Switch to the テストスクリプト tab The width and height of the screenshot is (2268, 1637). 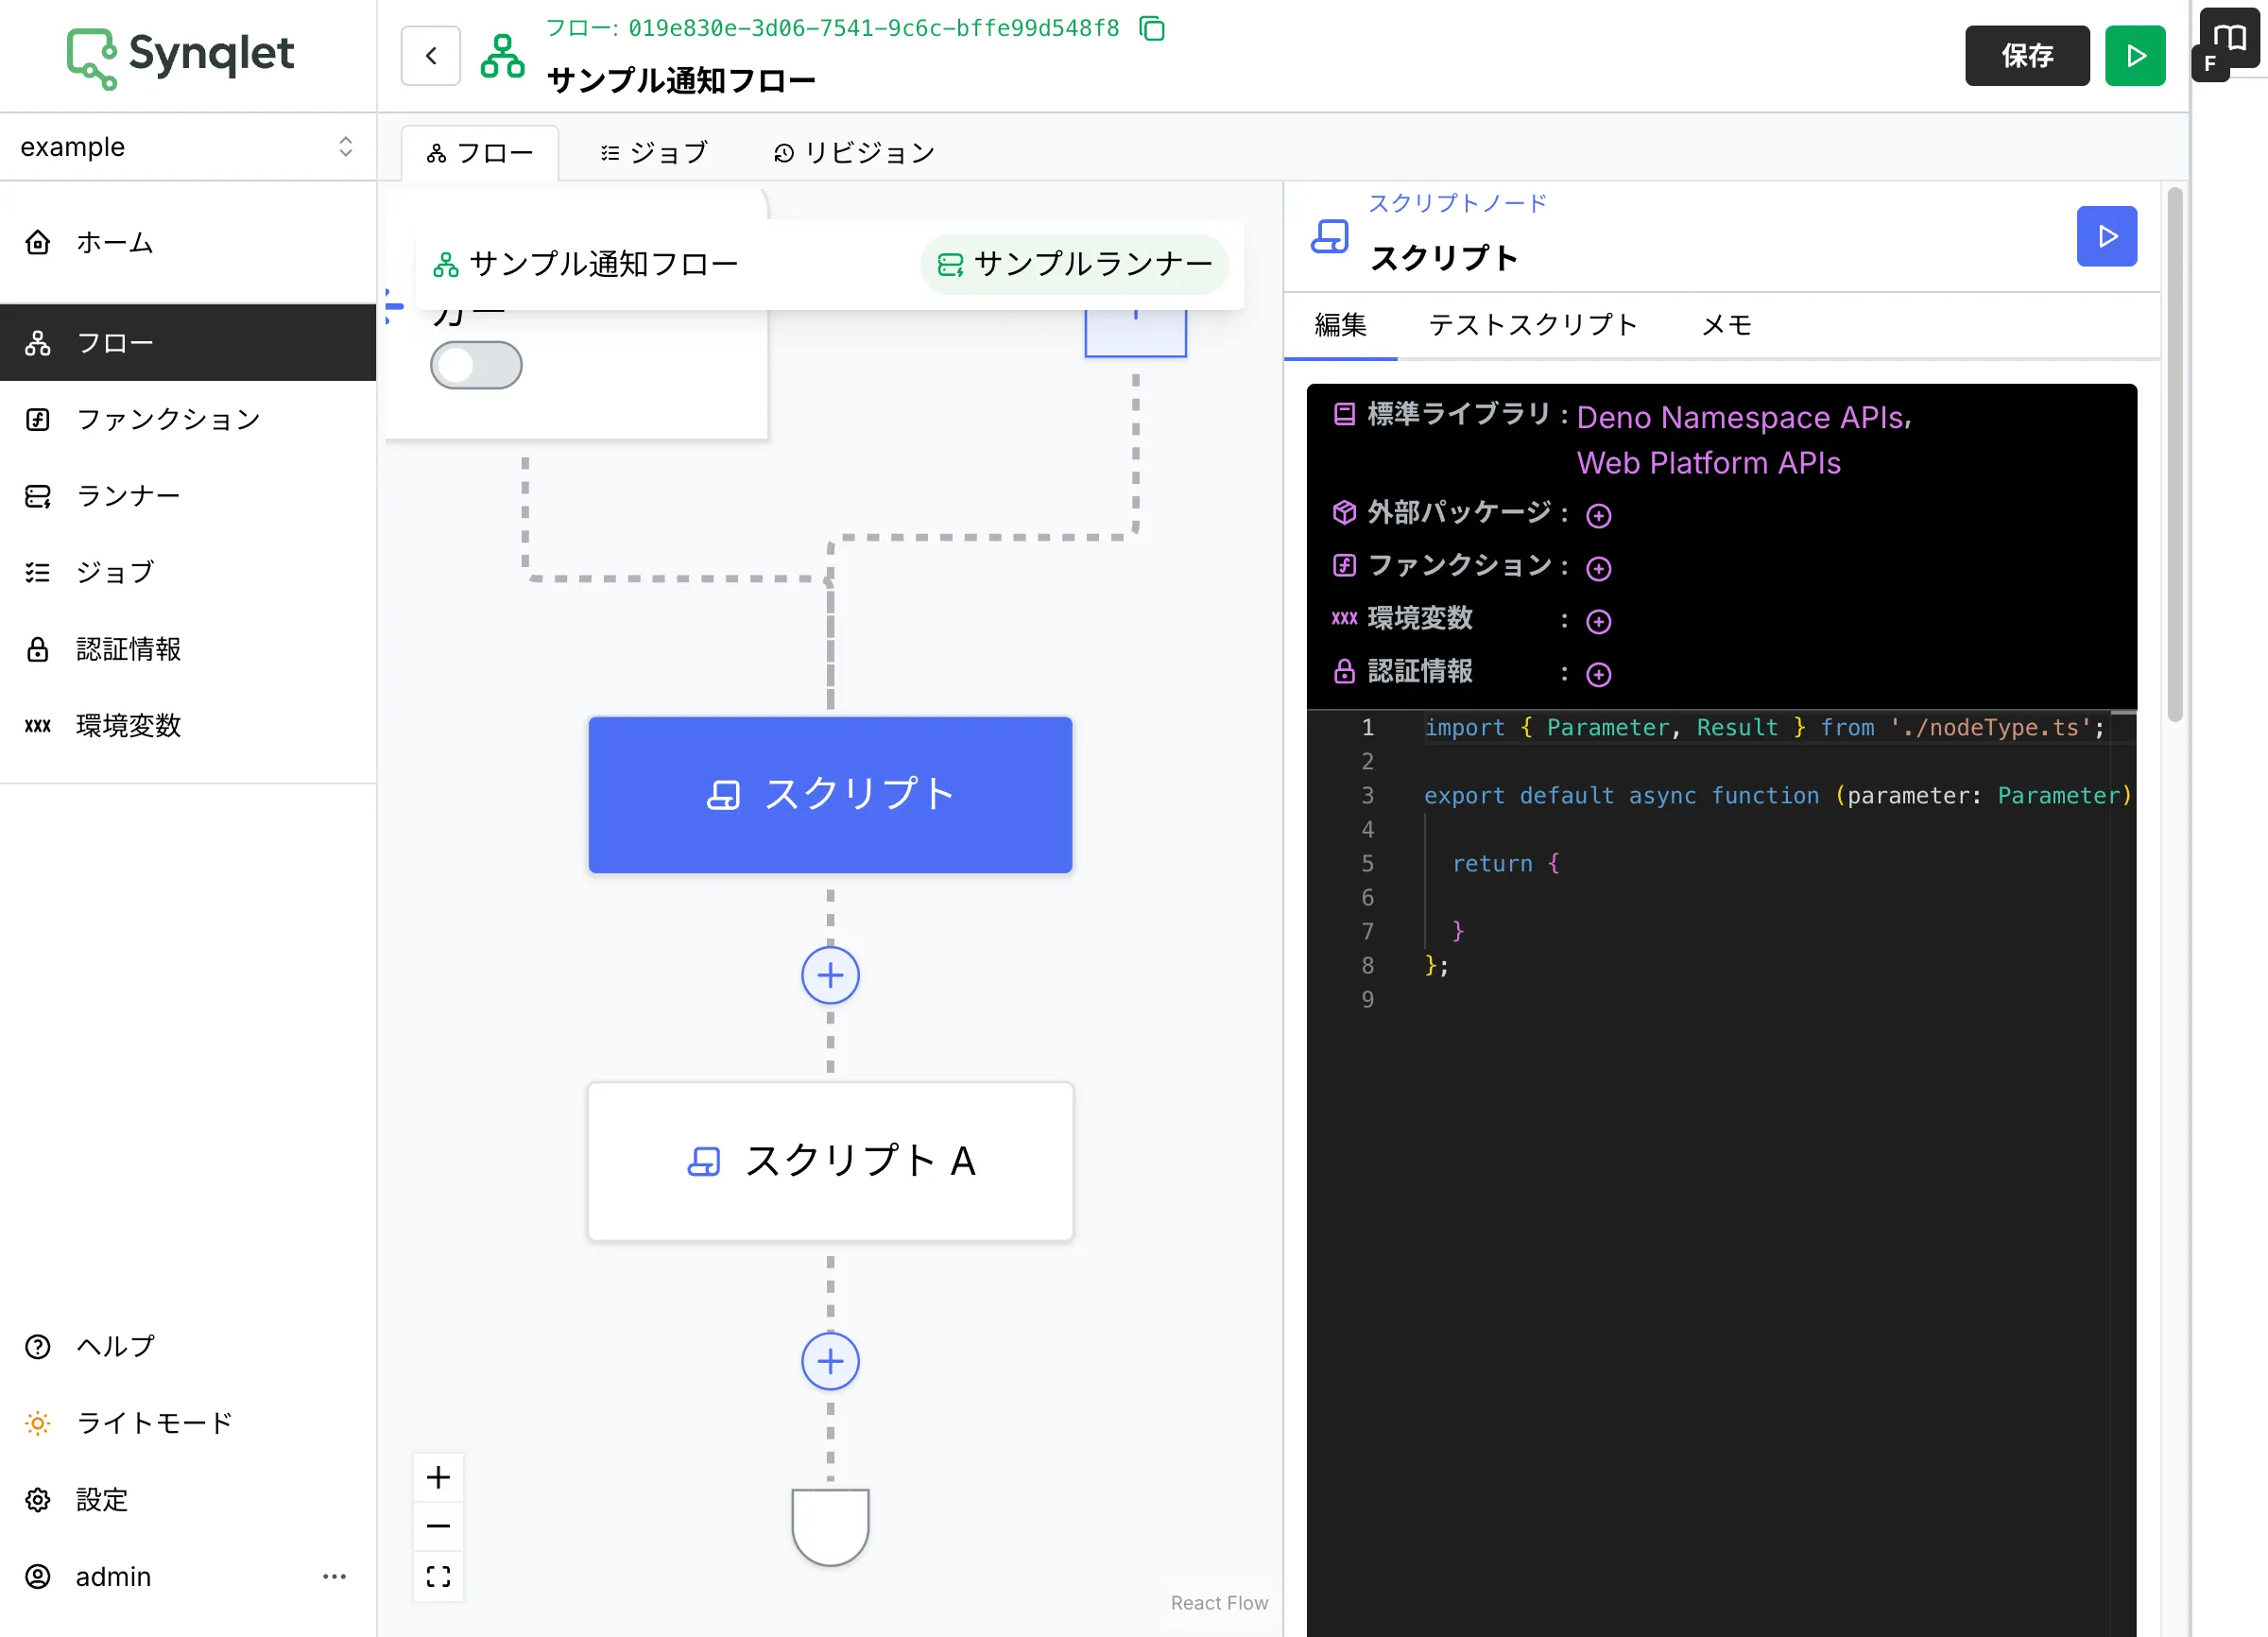1533,325
